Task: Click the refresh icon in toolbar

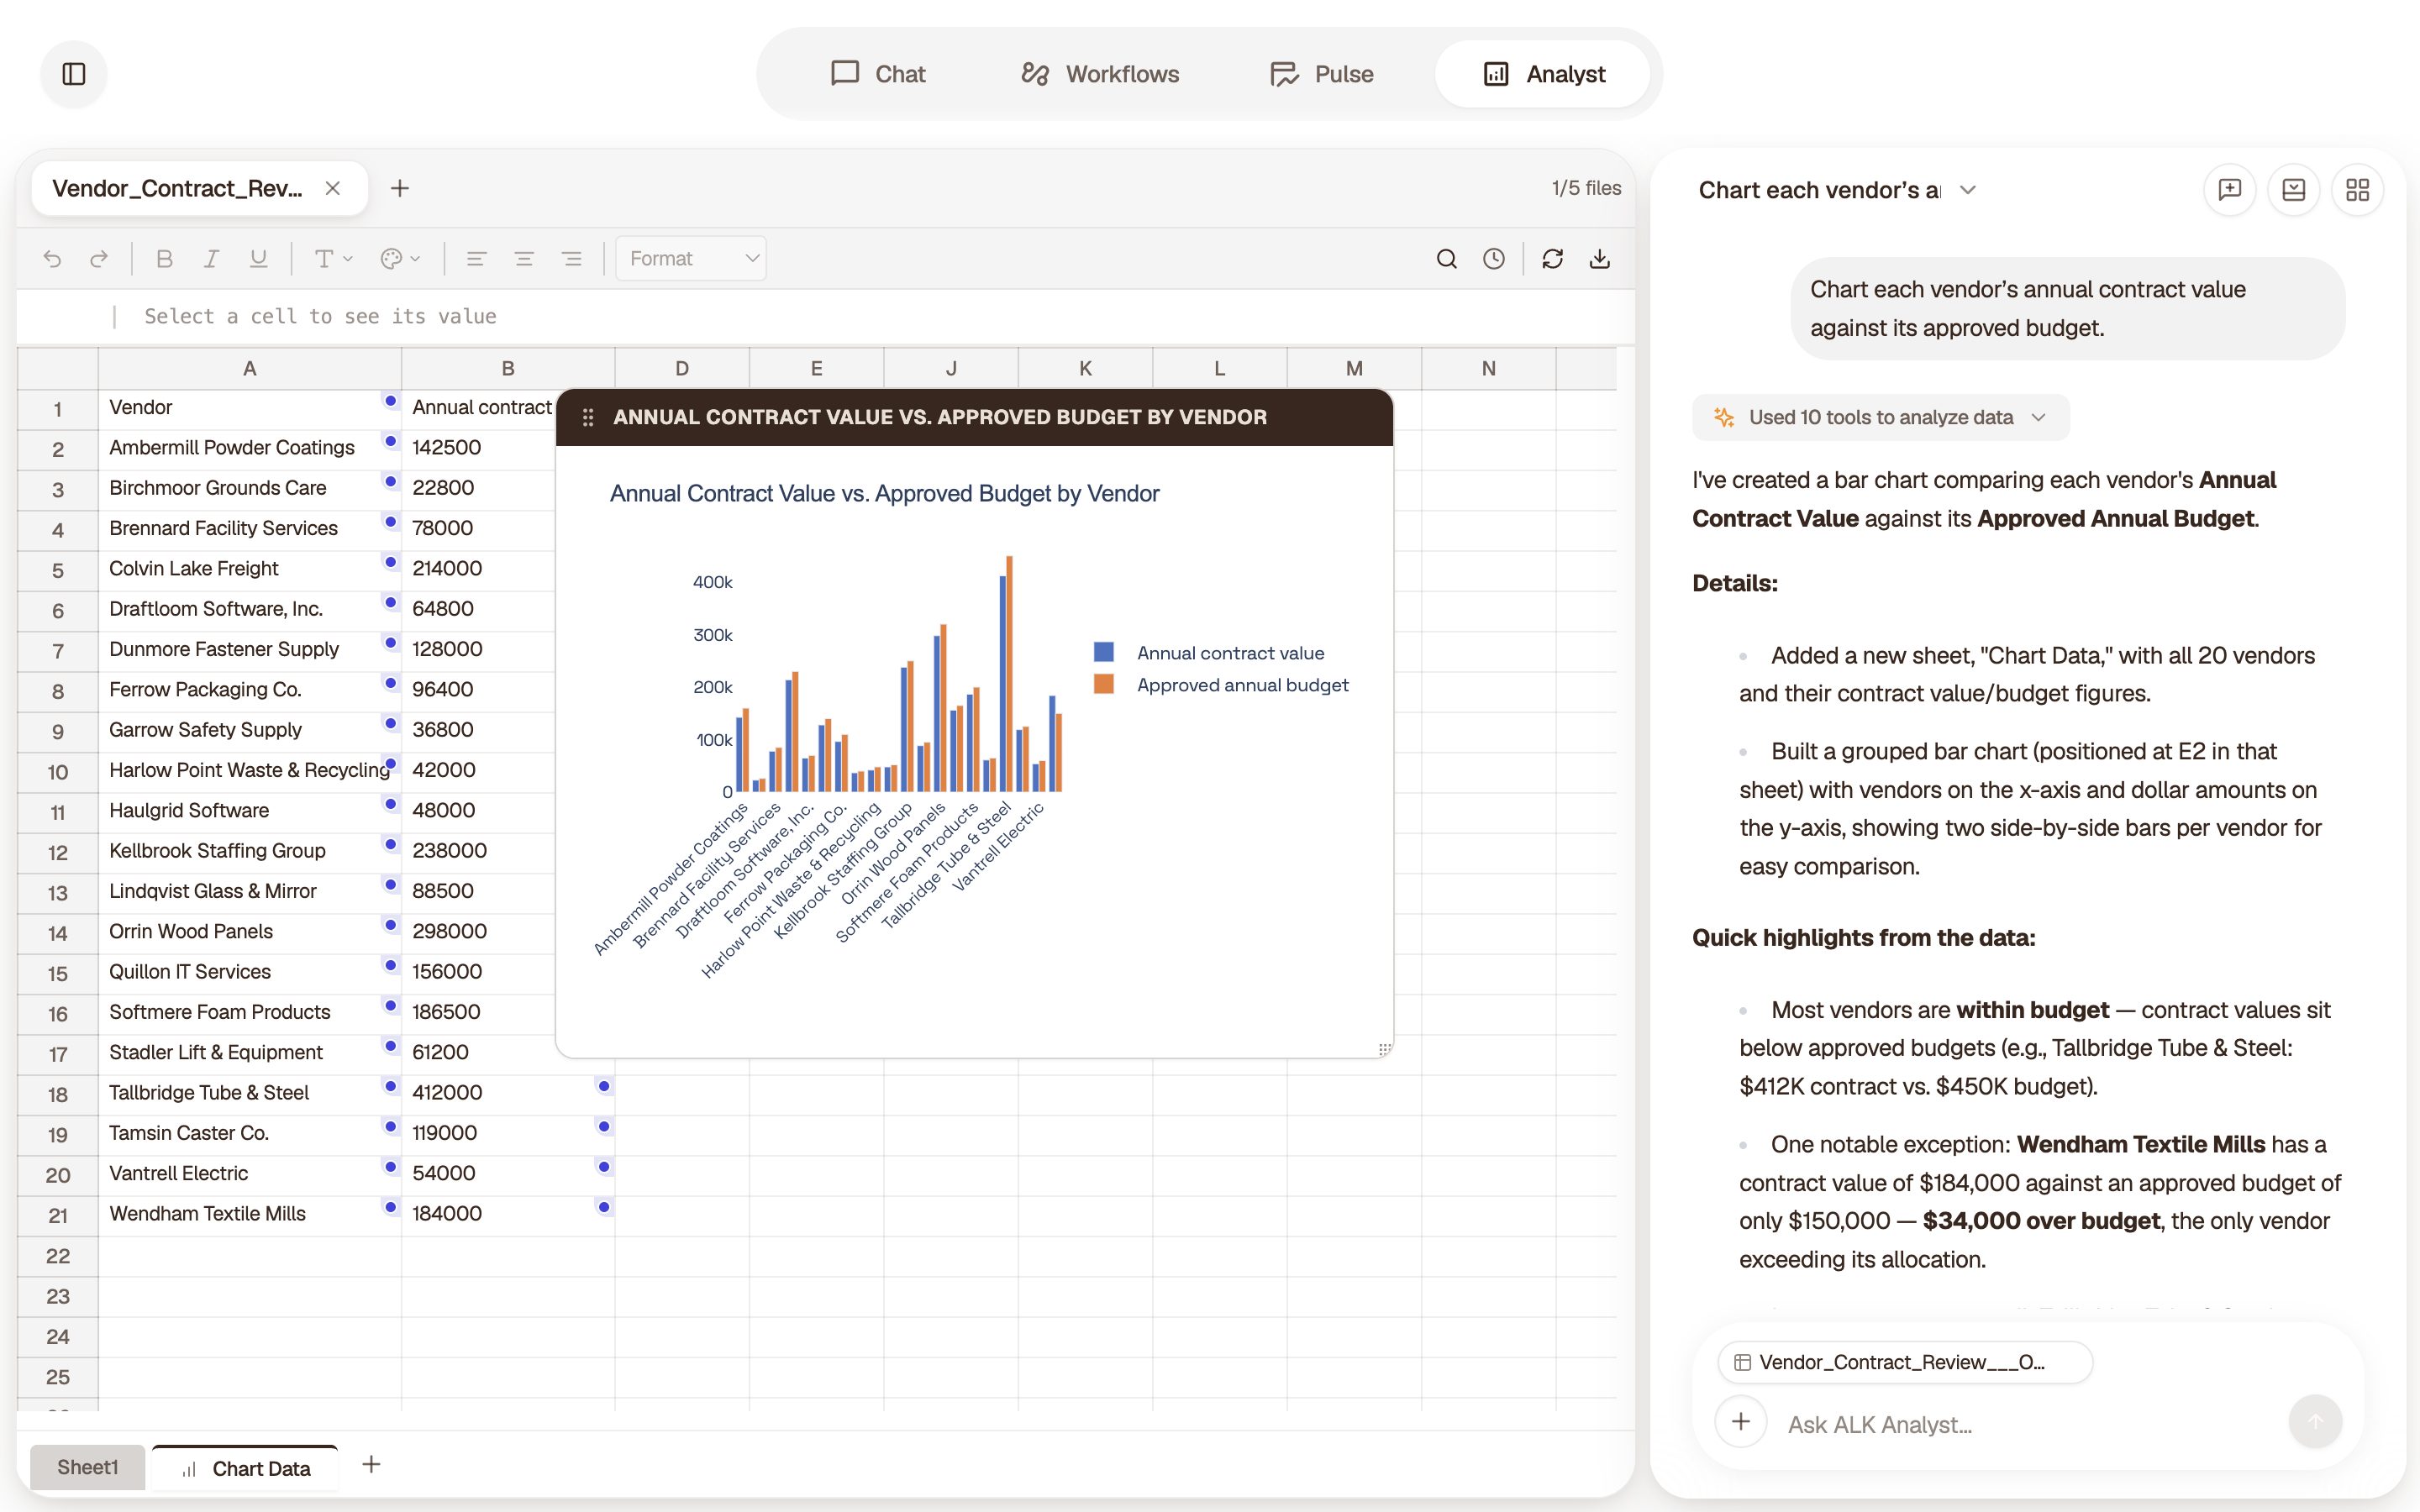Action: click(x=1552, y=259)
